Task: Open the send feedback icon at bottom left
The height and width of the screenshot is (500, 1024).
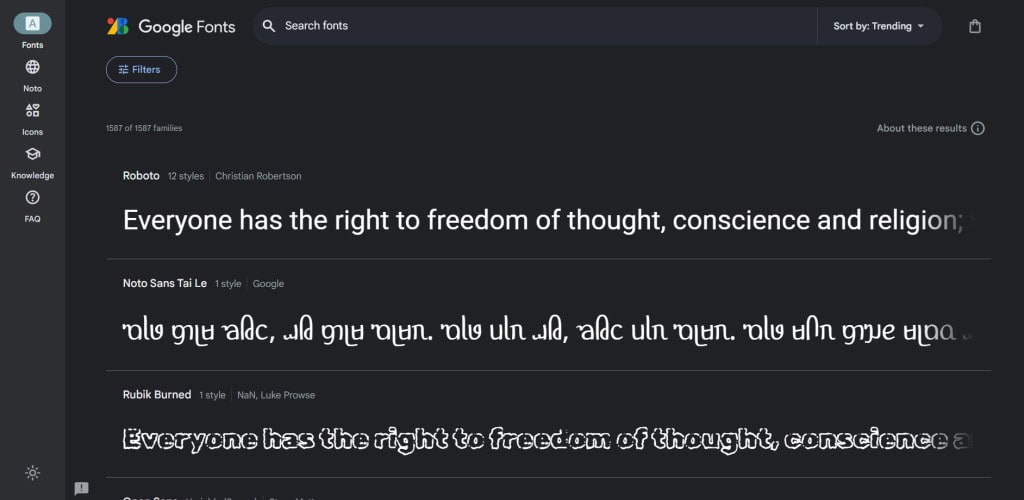Action: (81, 488)
